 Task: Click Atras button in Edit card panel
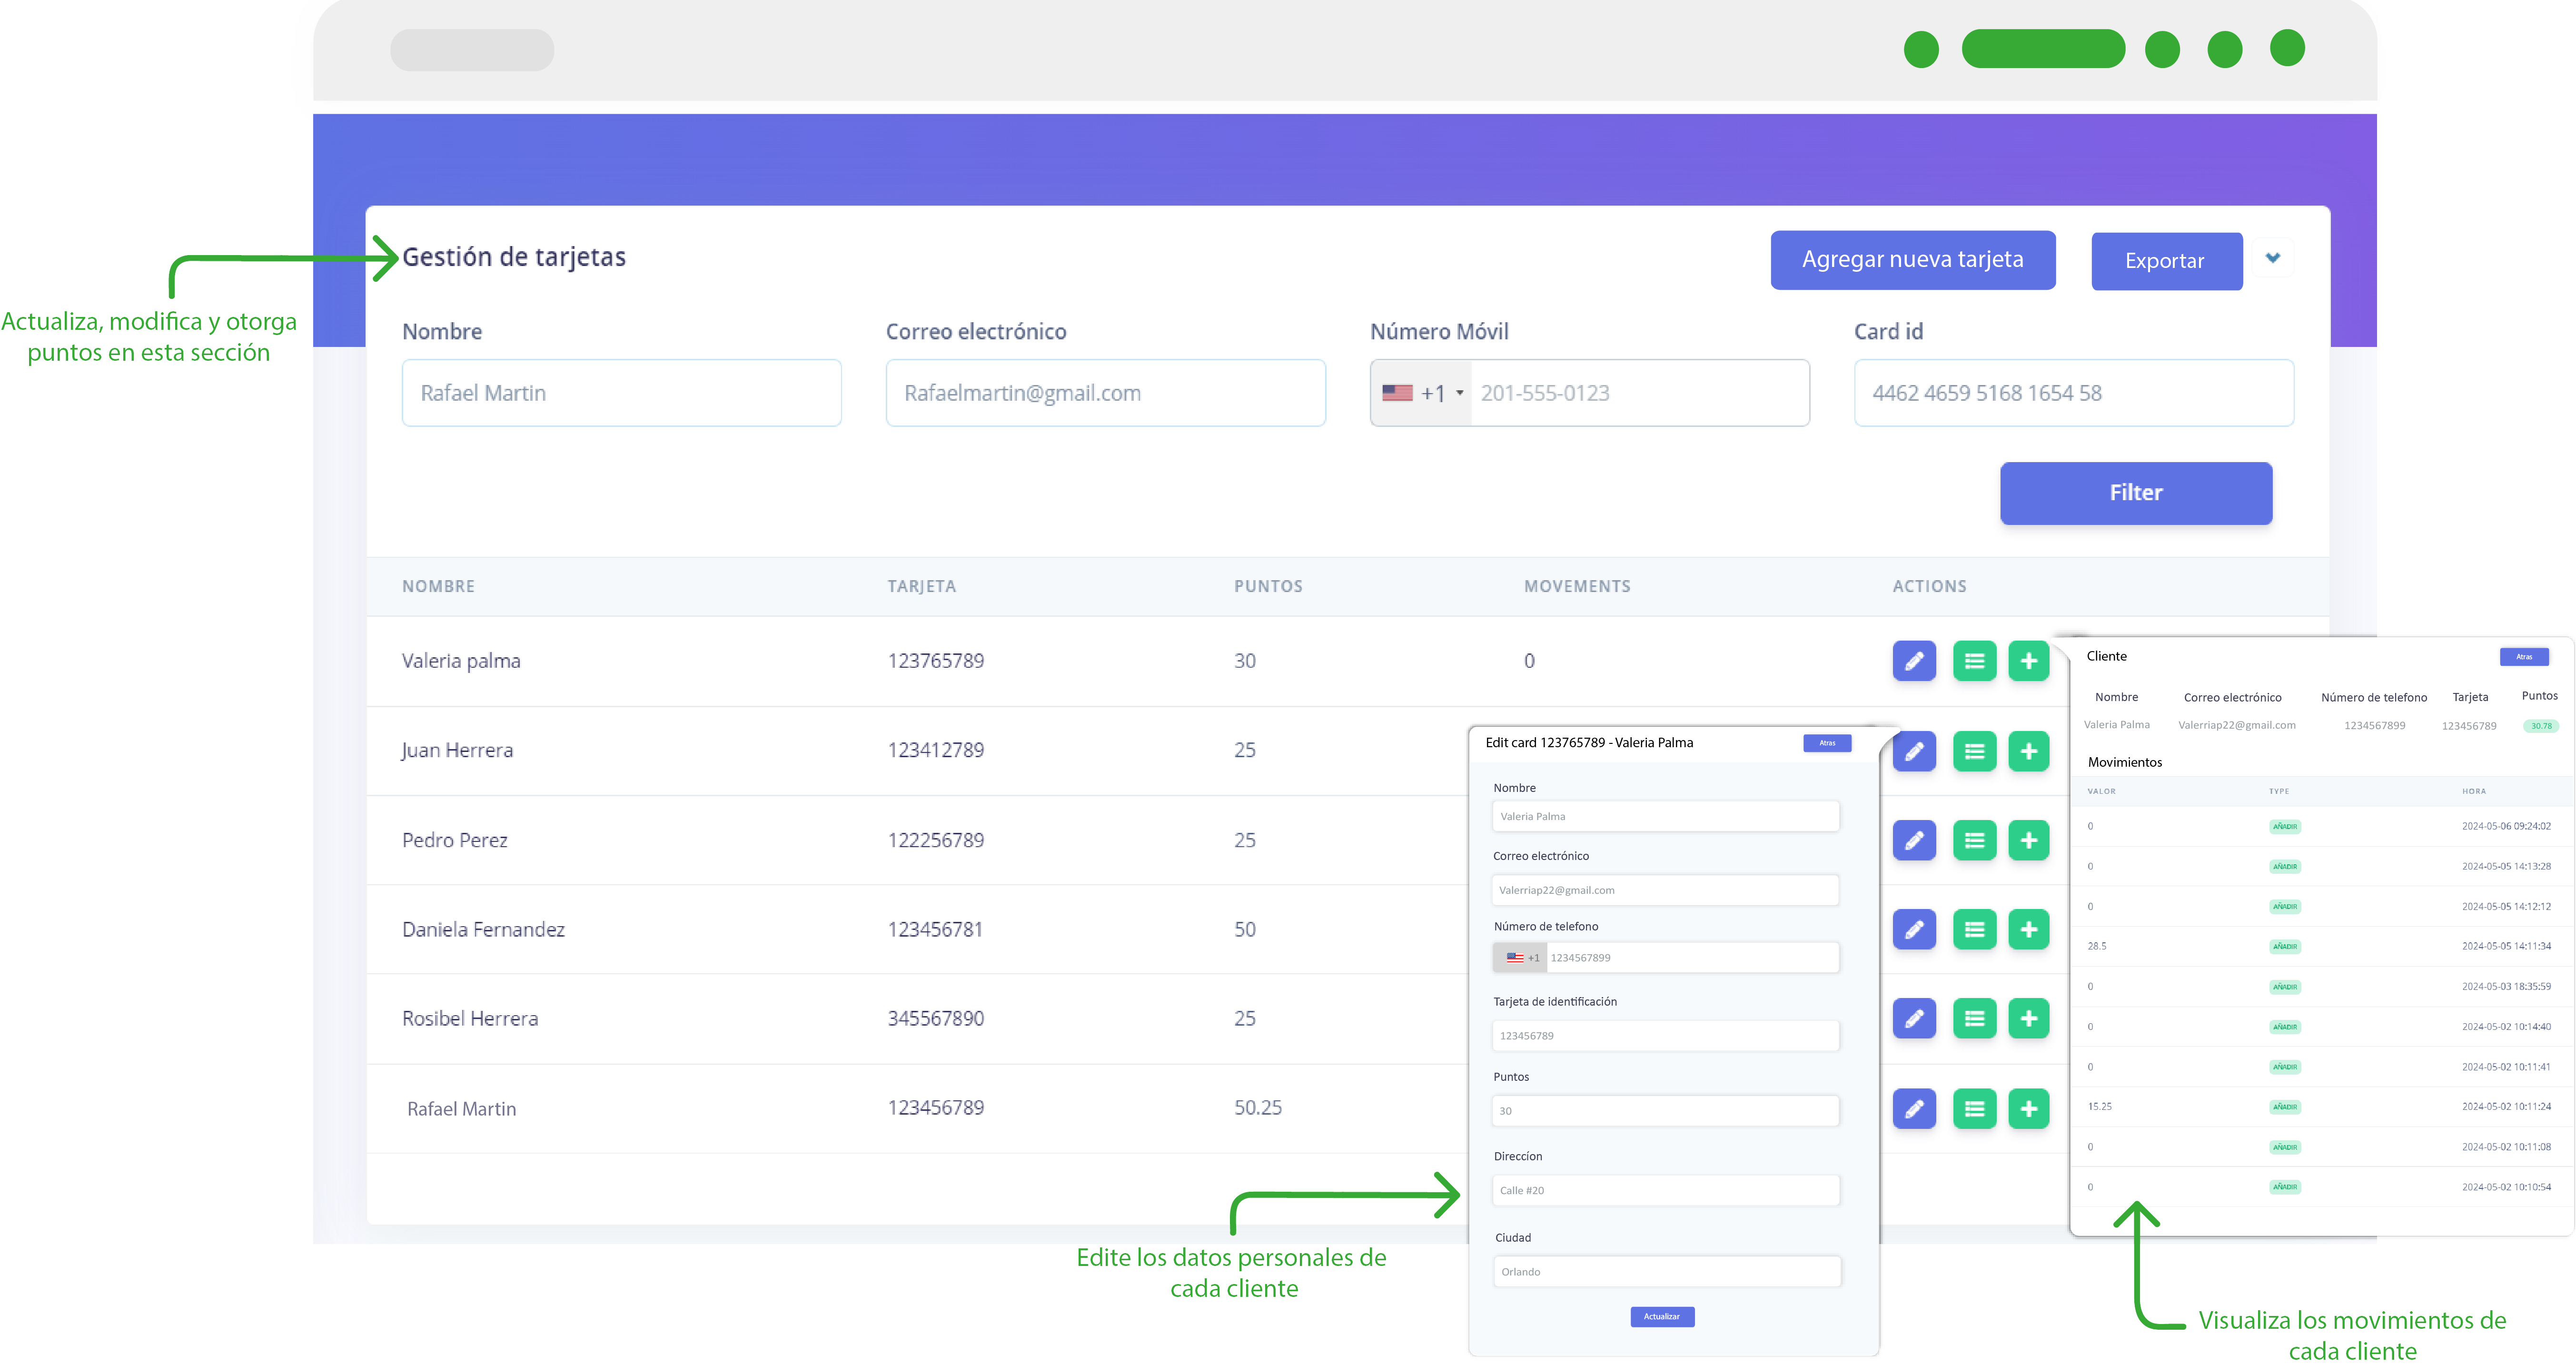(x=1826, y=743)
